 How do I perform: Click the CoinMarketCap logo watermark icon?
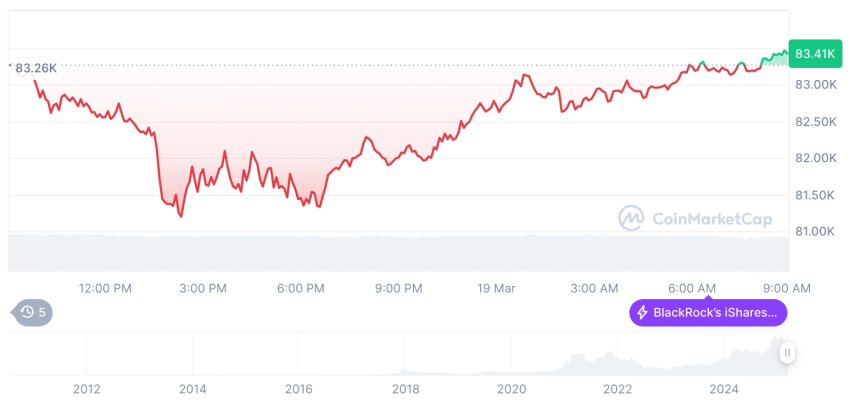[x=631, y=218]
